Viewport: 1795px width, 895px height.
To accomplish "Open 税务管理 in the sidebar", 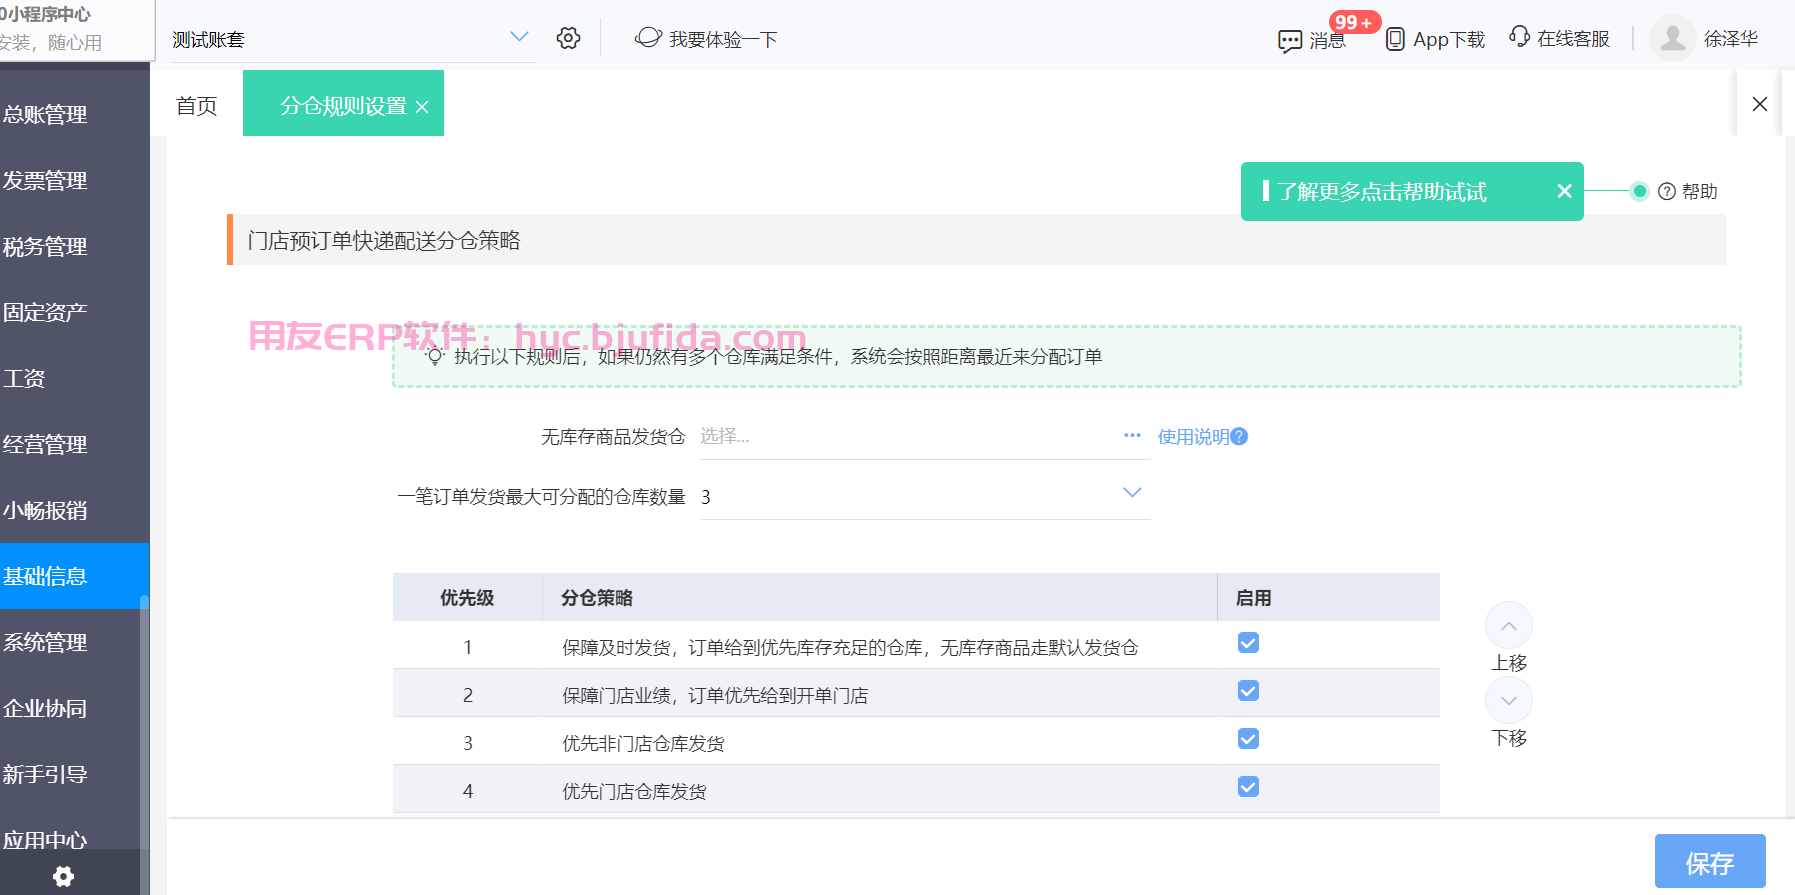I will pyautogui.click(x=75, y=246).
